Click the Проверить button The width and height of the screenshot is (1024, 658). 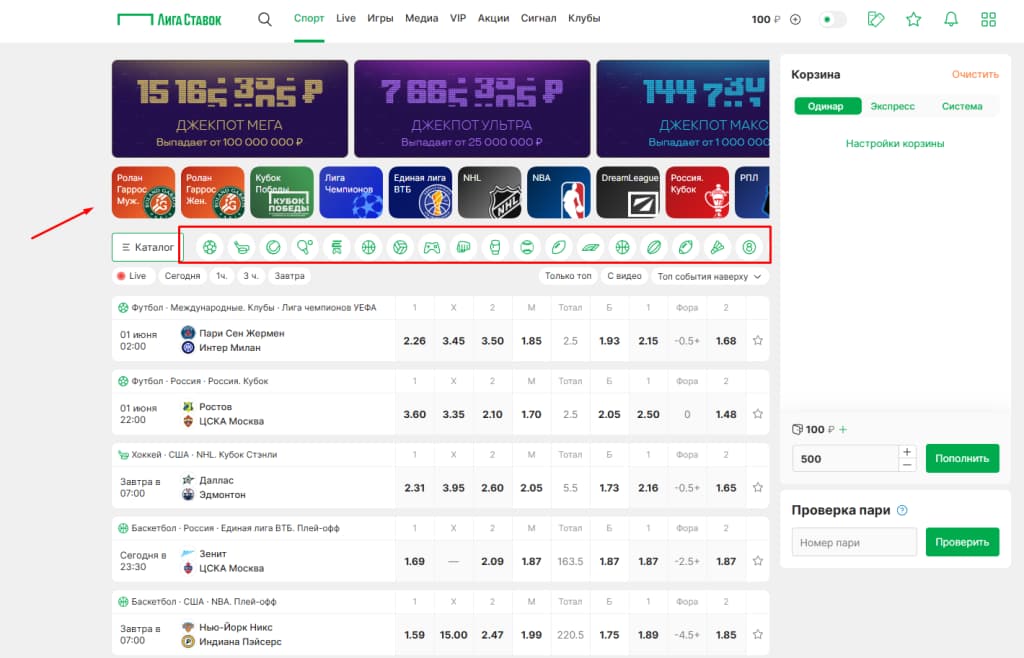[x=962, y=542]
